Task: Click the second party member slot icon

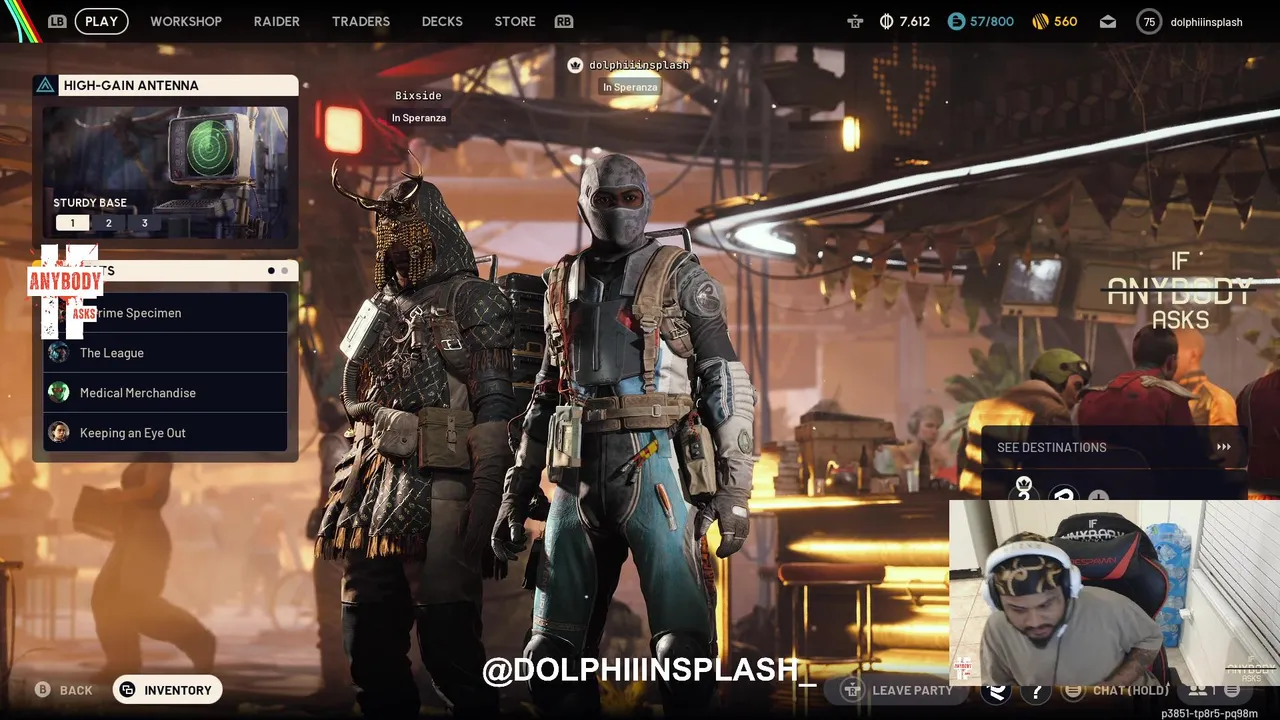Action: (1064, 494)
